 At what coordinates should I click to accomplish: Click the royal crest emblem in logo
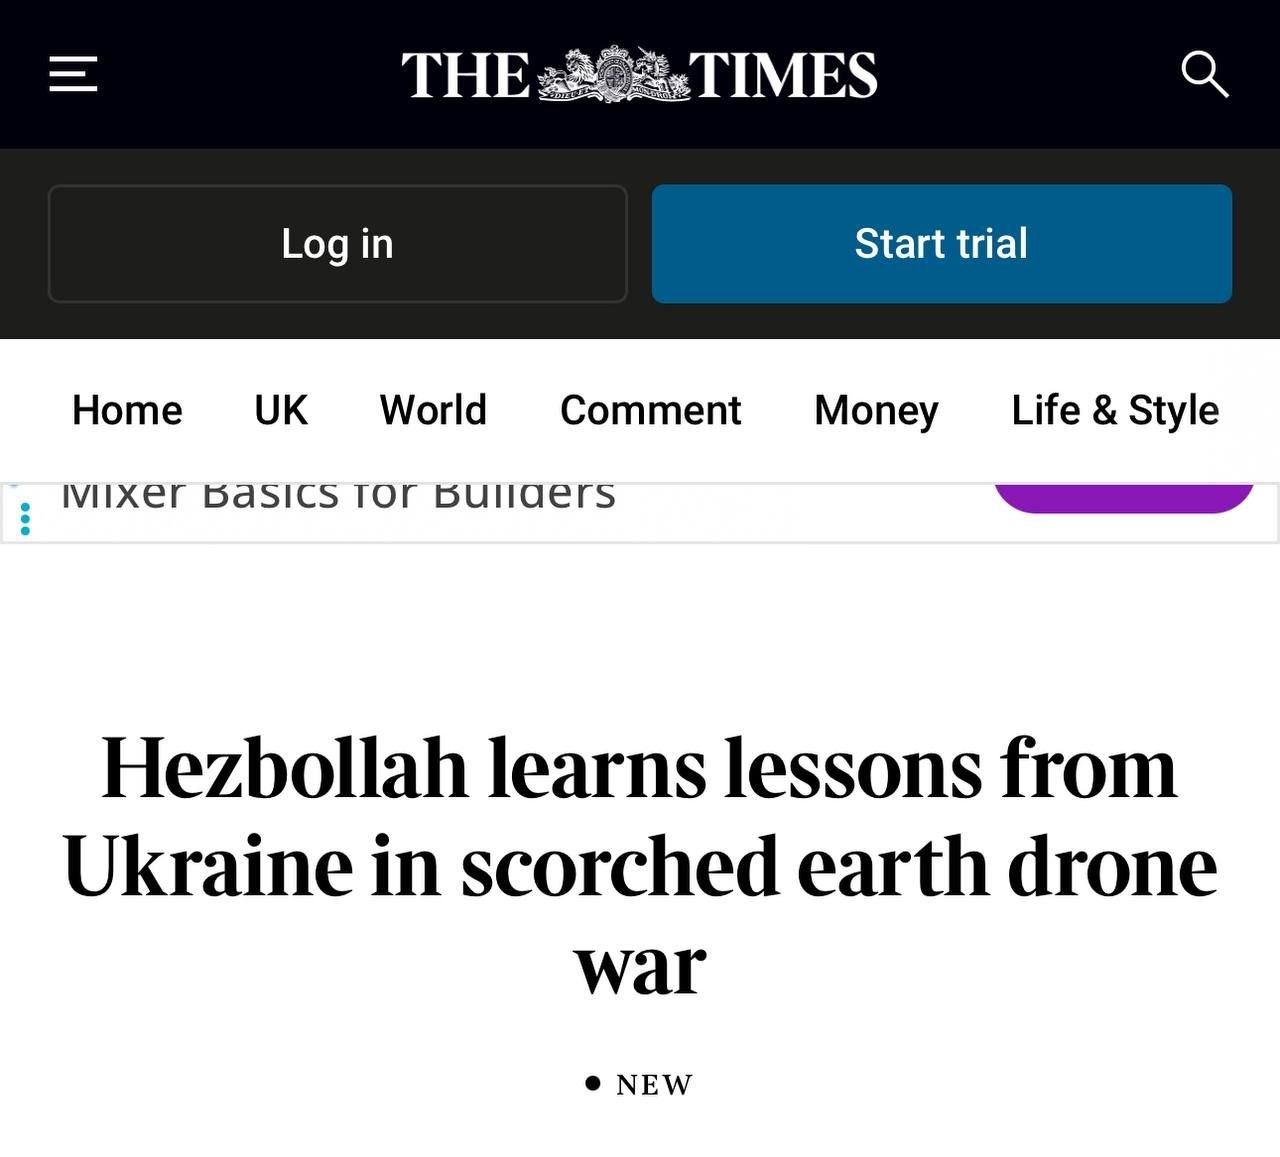(614, 75)
